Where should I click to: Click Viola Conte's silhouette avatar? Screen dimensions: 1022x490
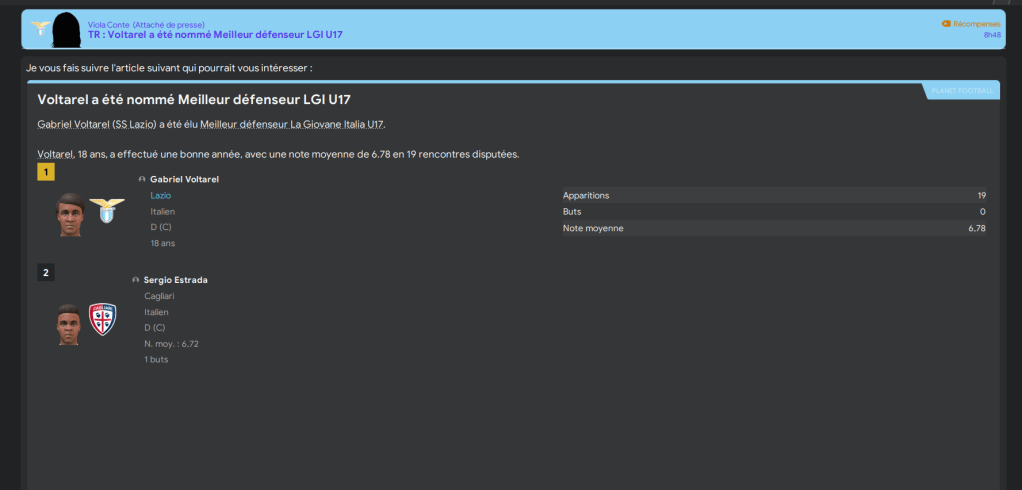(x=67, y=30)
